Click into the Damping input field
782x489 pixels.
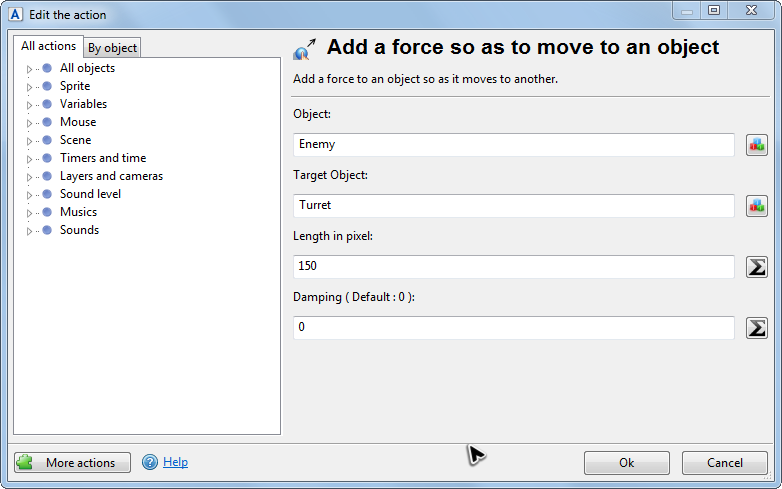(514, 328)
